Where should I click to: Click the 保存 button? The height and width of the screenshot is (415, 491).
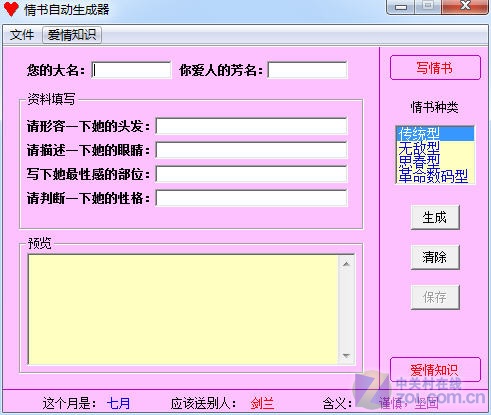(435, 297)
